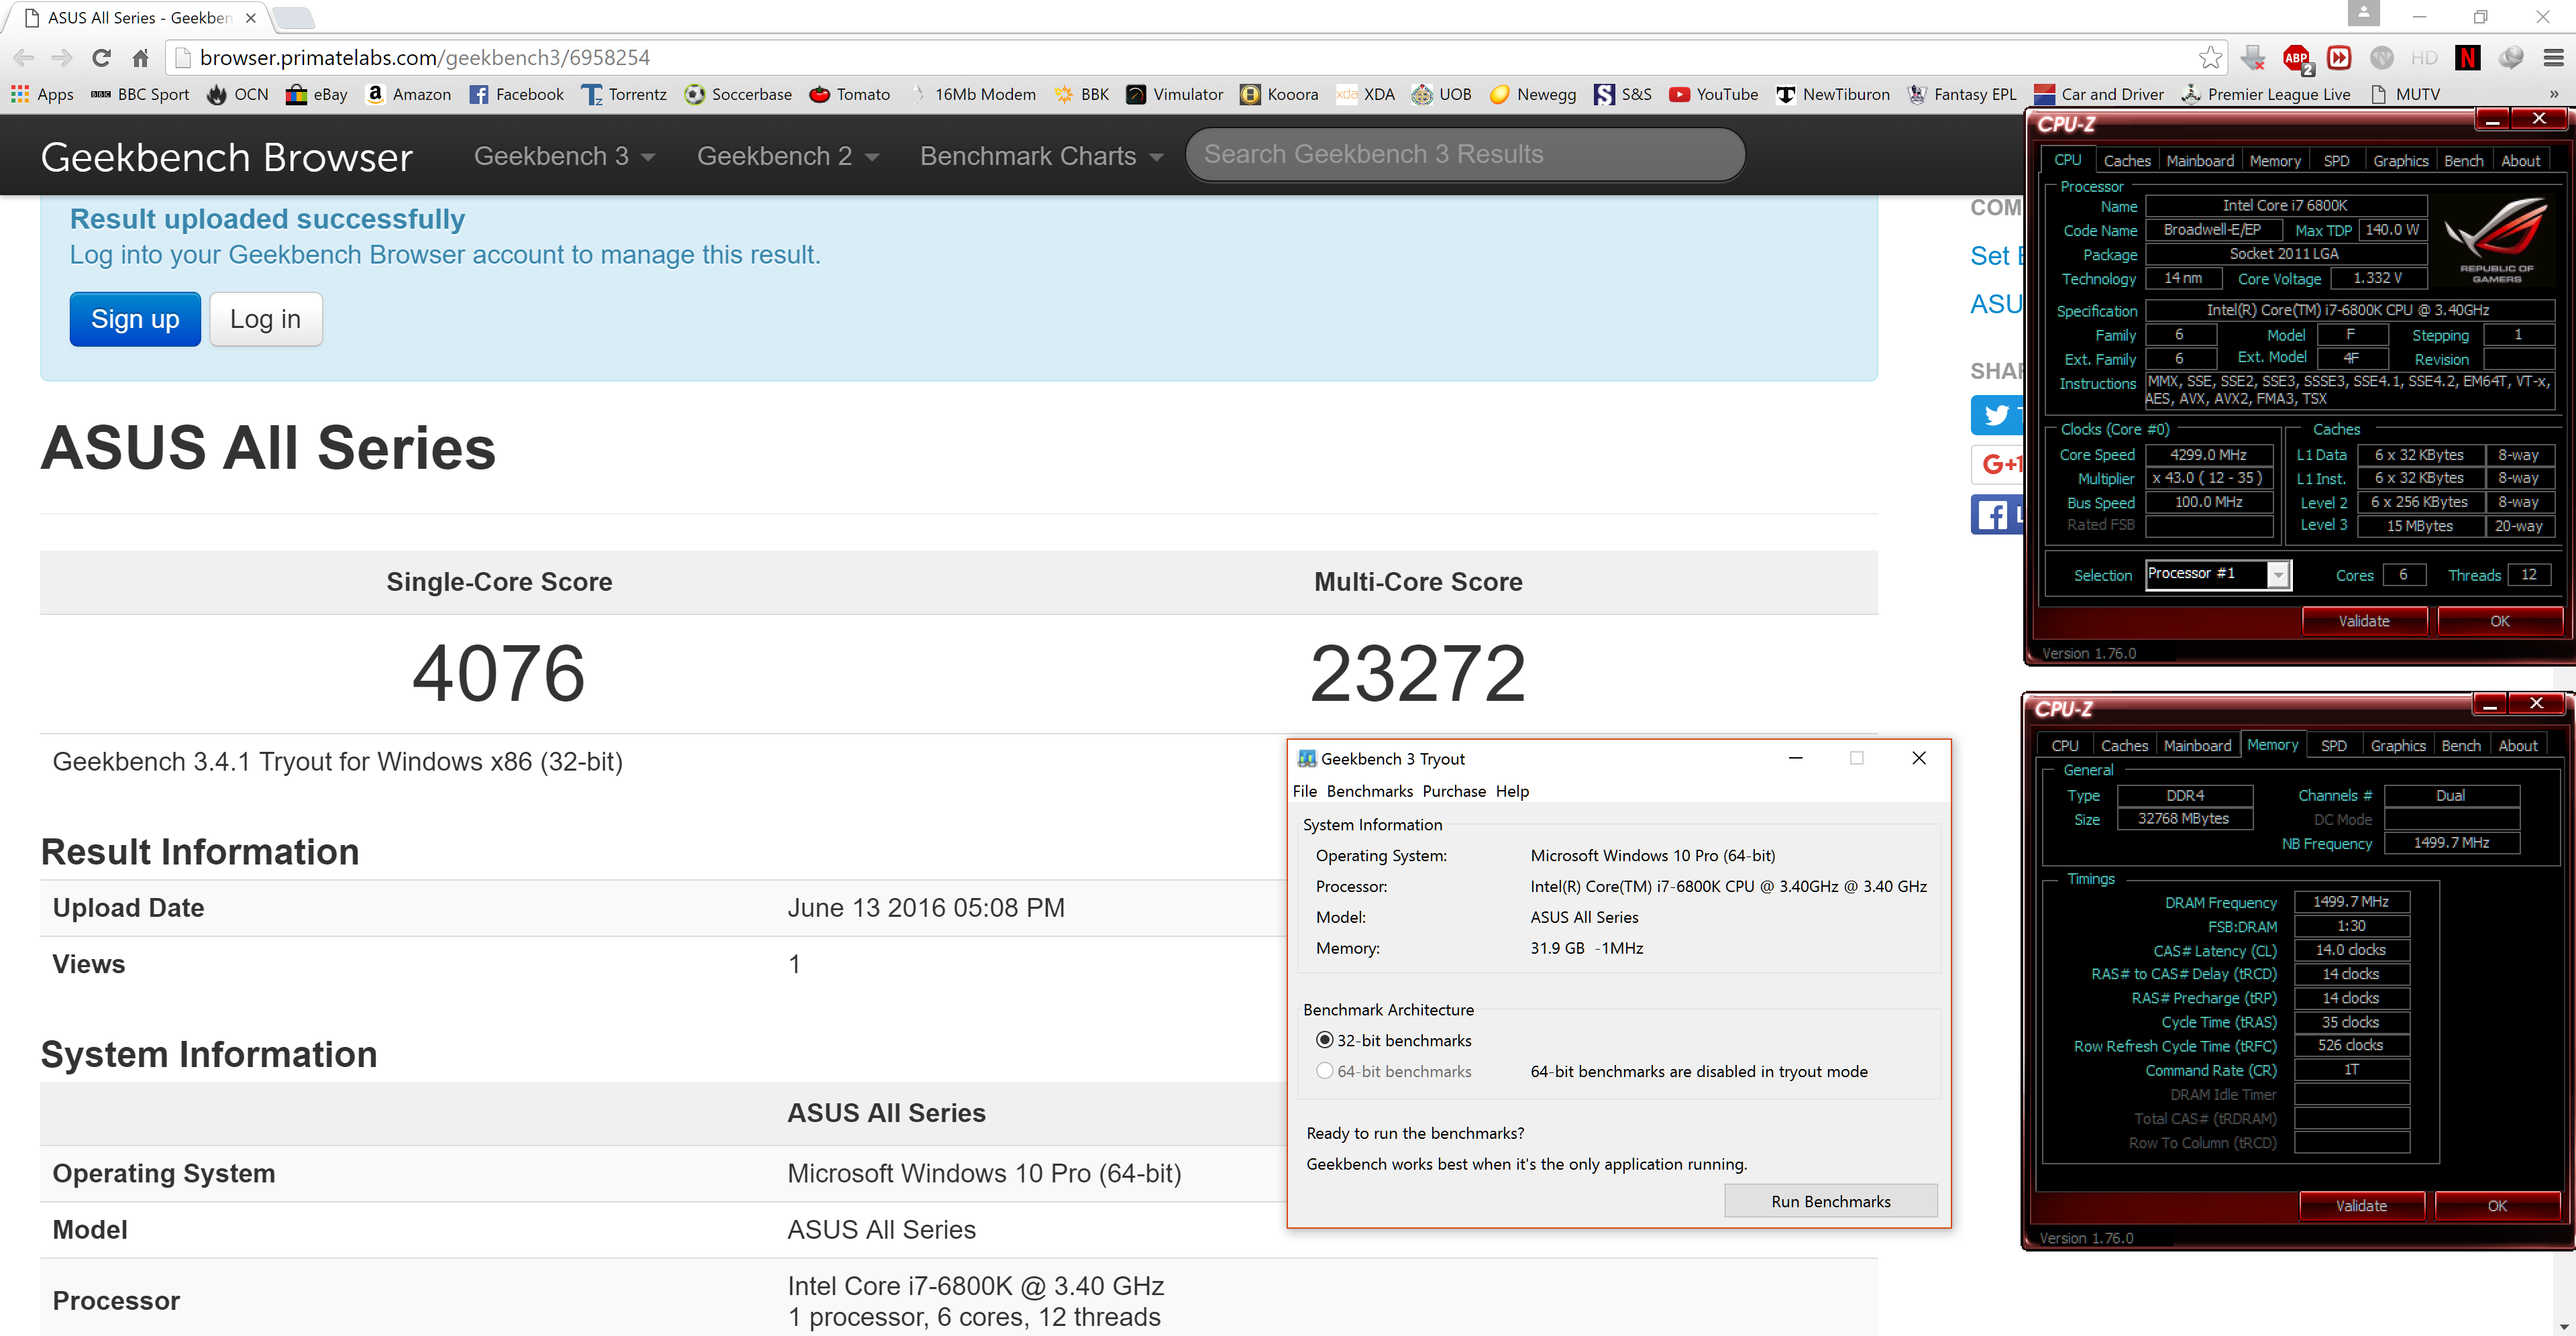Click OK in the top CPU-Z window
This screenshot has height=1336, width=2576.
point(2499,621)
